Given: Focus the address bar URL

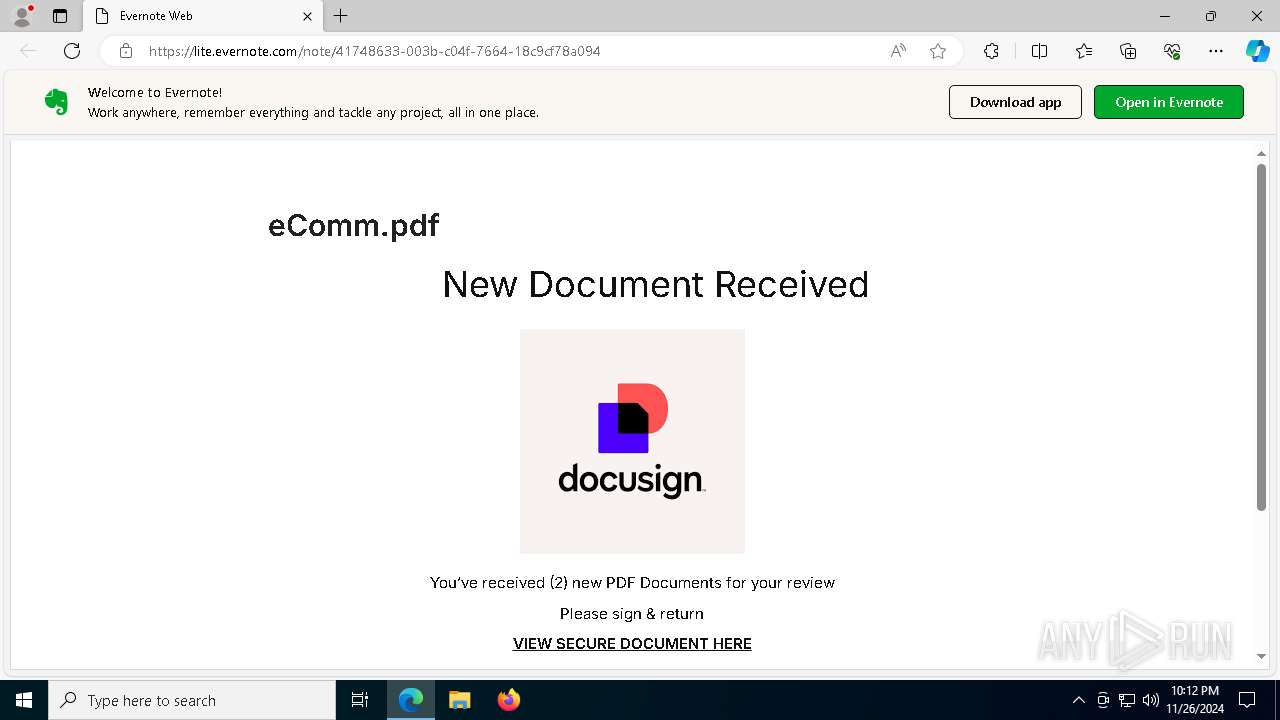Looking at the screenshot, I should pos(374,51).
